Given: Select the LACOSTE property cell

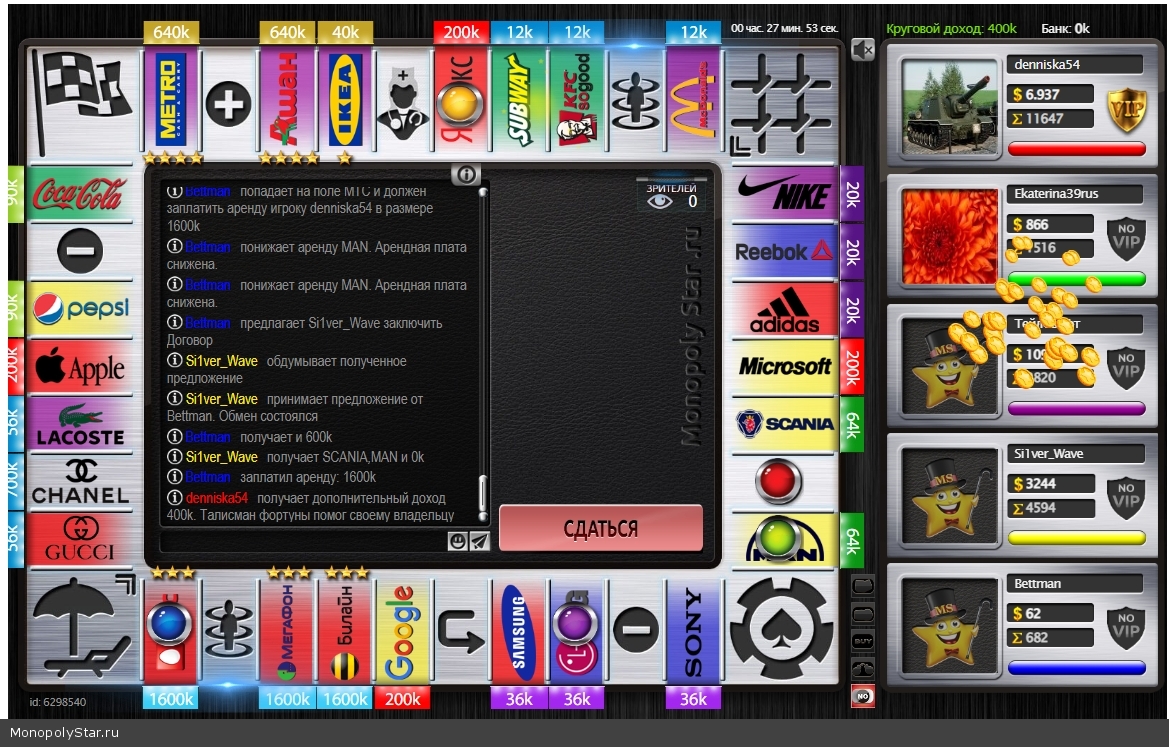Looking at the screenshot, I should [81, 426].
